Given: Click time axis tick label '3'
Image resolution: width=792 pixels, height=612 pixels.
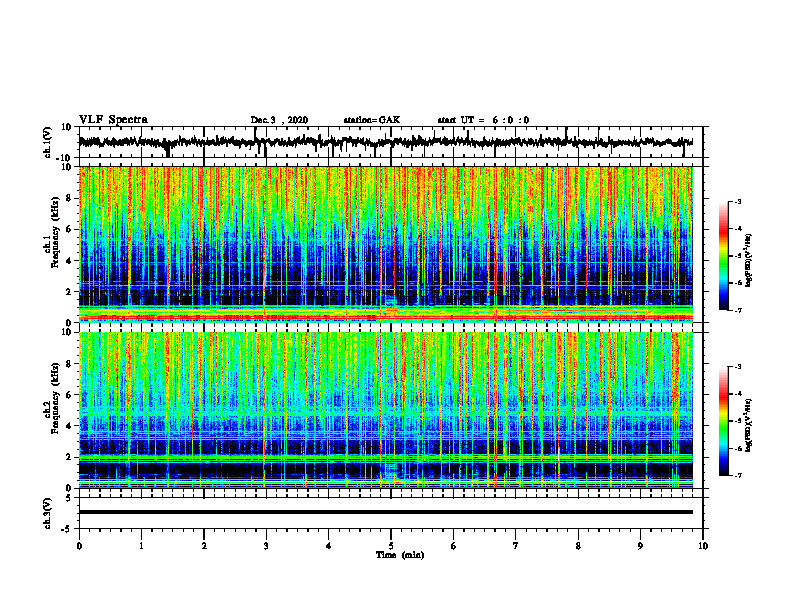Looking at the screenshot, I should [x=266, y=546].
